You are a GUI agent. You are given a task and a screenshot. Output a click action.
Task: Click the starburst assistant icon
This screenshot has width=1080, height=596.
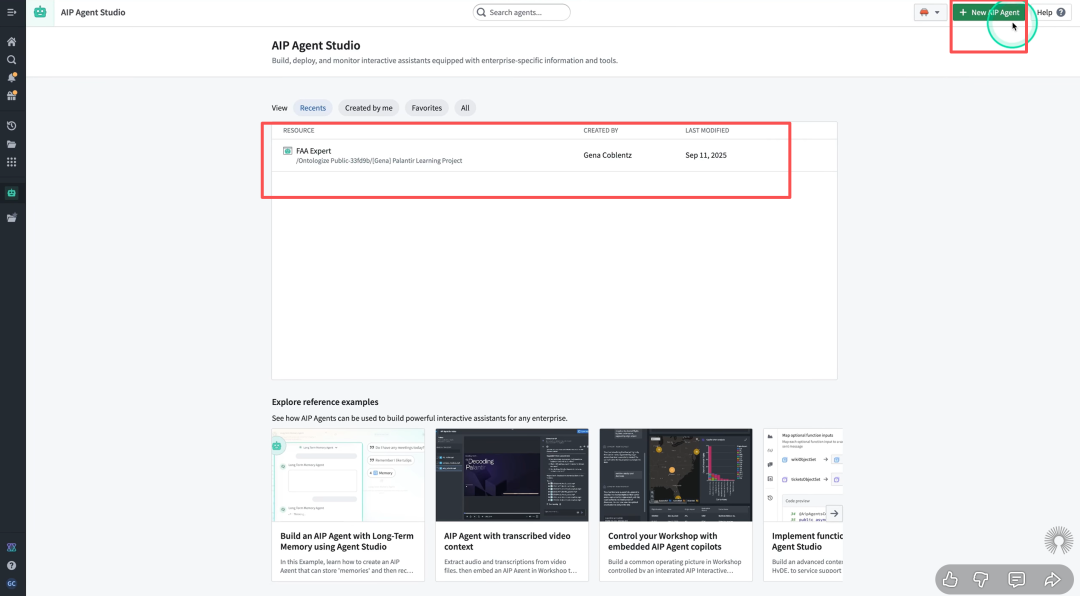click(x=1059, y=540)
